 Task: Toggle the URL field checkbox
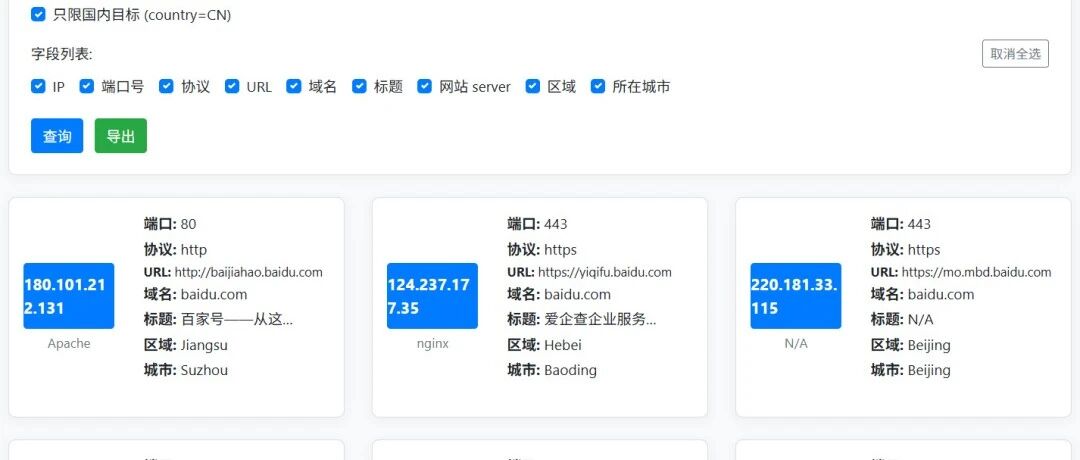click(x=232, y=86)
